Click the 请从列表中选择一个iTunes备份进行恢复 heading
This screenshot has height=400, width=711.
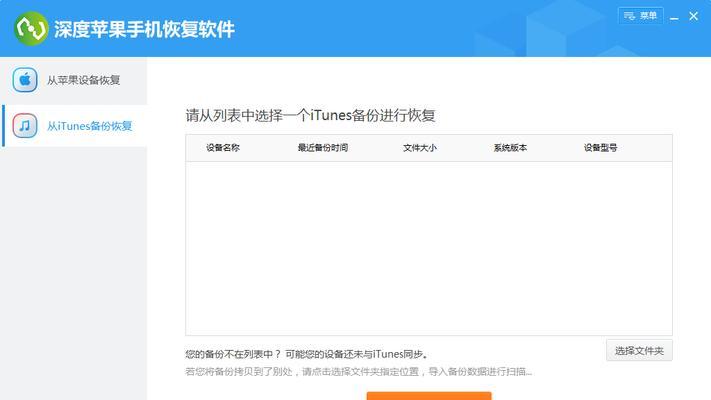click(310, 115)
